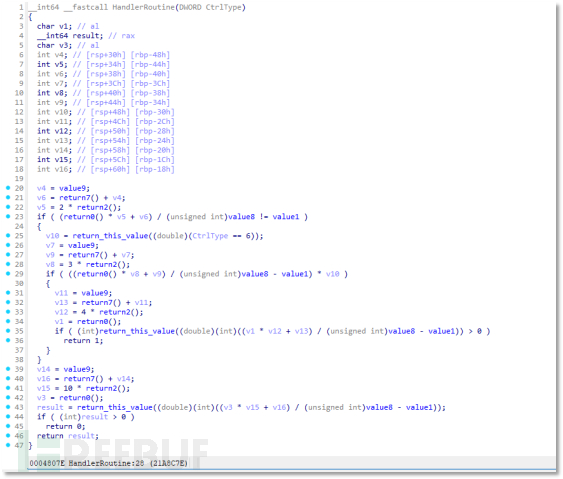Viewport: 563px width, 479px height.
Task: Click the 'int v10;' declaration on line 12
Action: click(54, 112)
